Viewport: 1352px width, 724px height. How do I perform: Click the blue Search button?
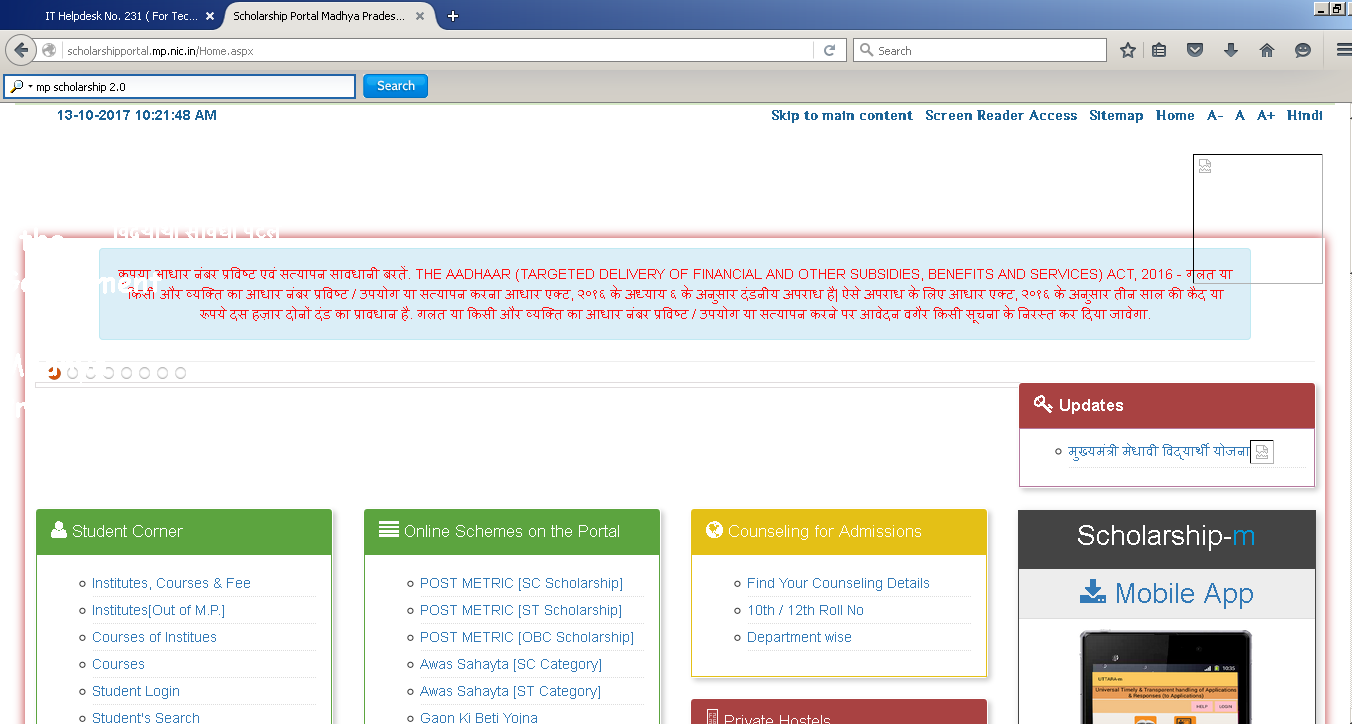pos(395,86)
